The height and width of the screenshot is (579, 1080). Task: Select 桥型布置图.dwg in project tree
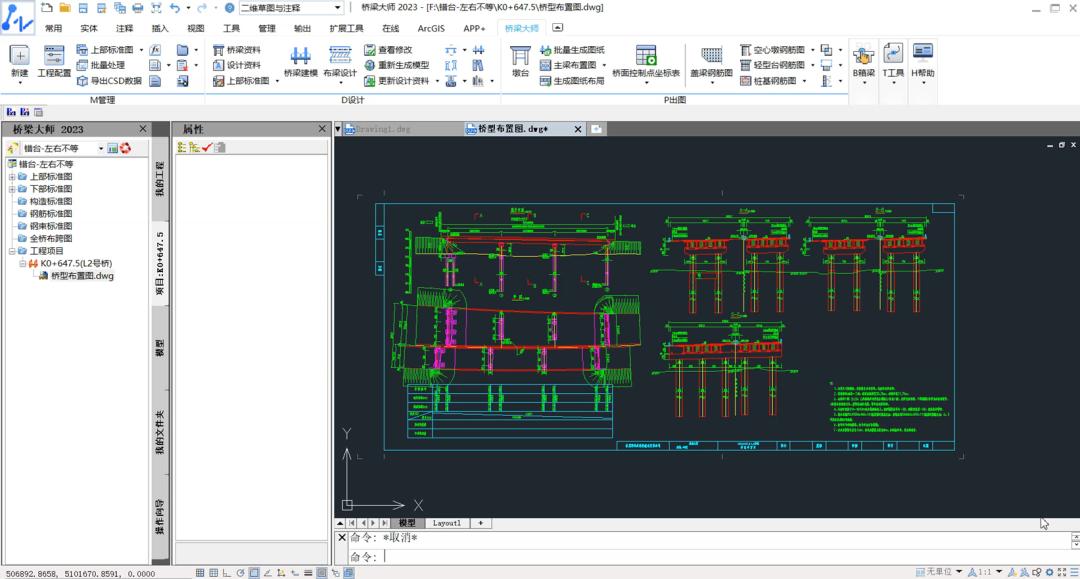82,276
